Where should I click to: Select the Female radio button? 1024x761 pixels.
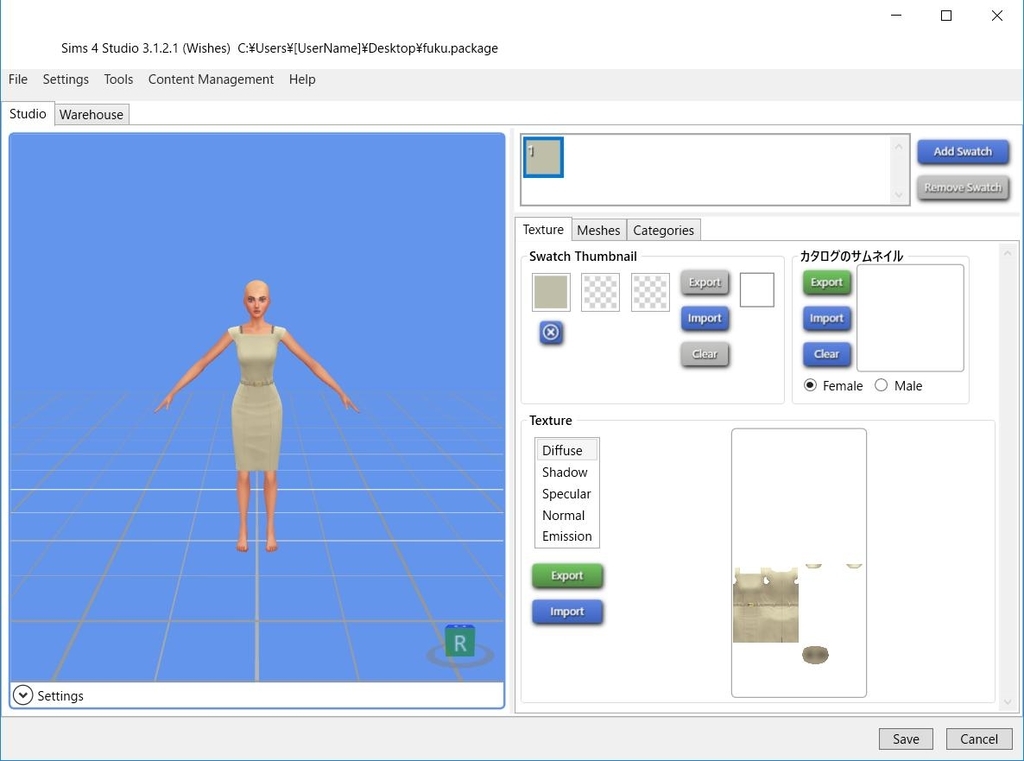tap(810, 385)
